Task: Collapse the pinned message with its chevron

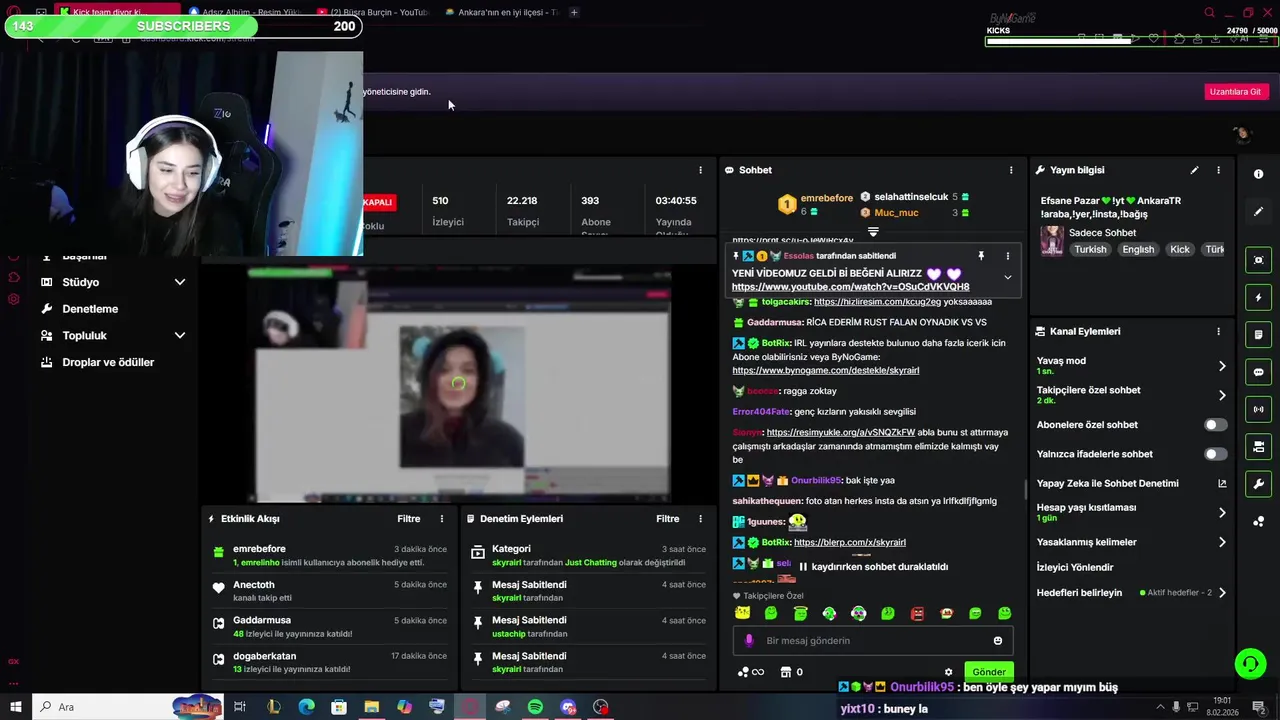Action: click(1007, 277)
